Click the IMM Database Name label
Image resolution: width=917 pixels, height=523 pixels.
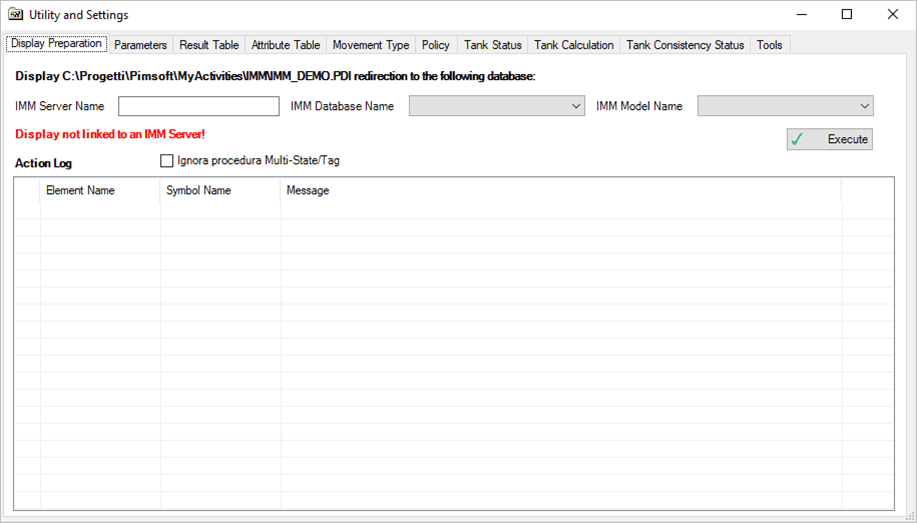342,106
